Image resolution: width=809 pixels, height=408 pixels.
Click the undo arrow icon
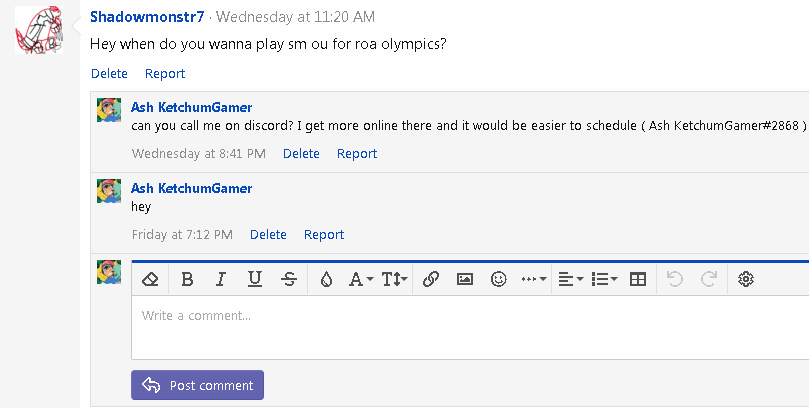pos(675,280)
